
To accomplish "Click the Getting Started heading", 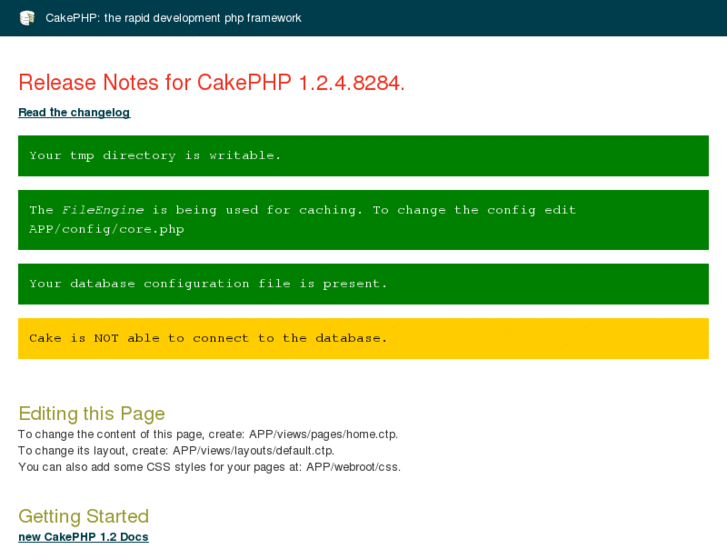I will [x=83, y=516].
